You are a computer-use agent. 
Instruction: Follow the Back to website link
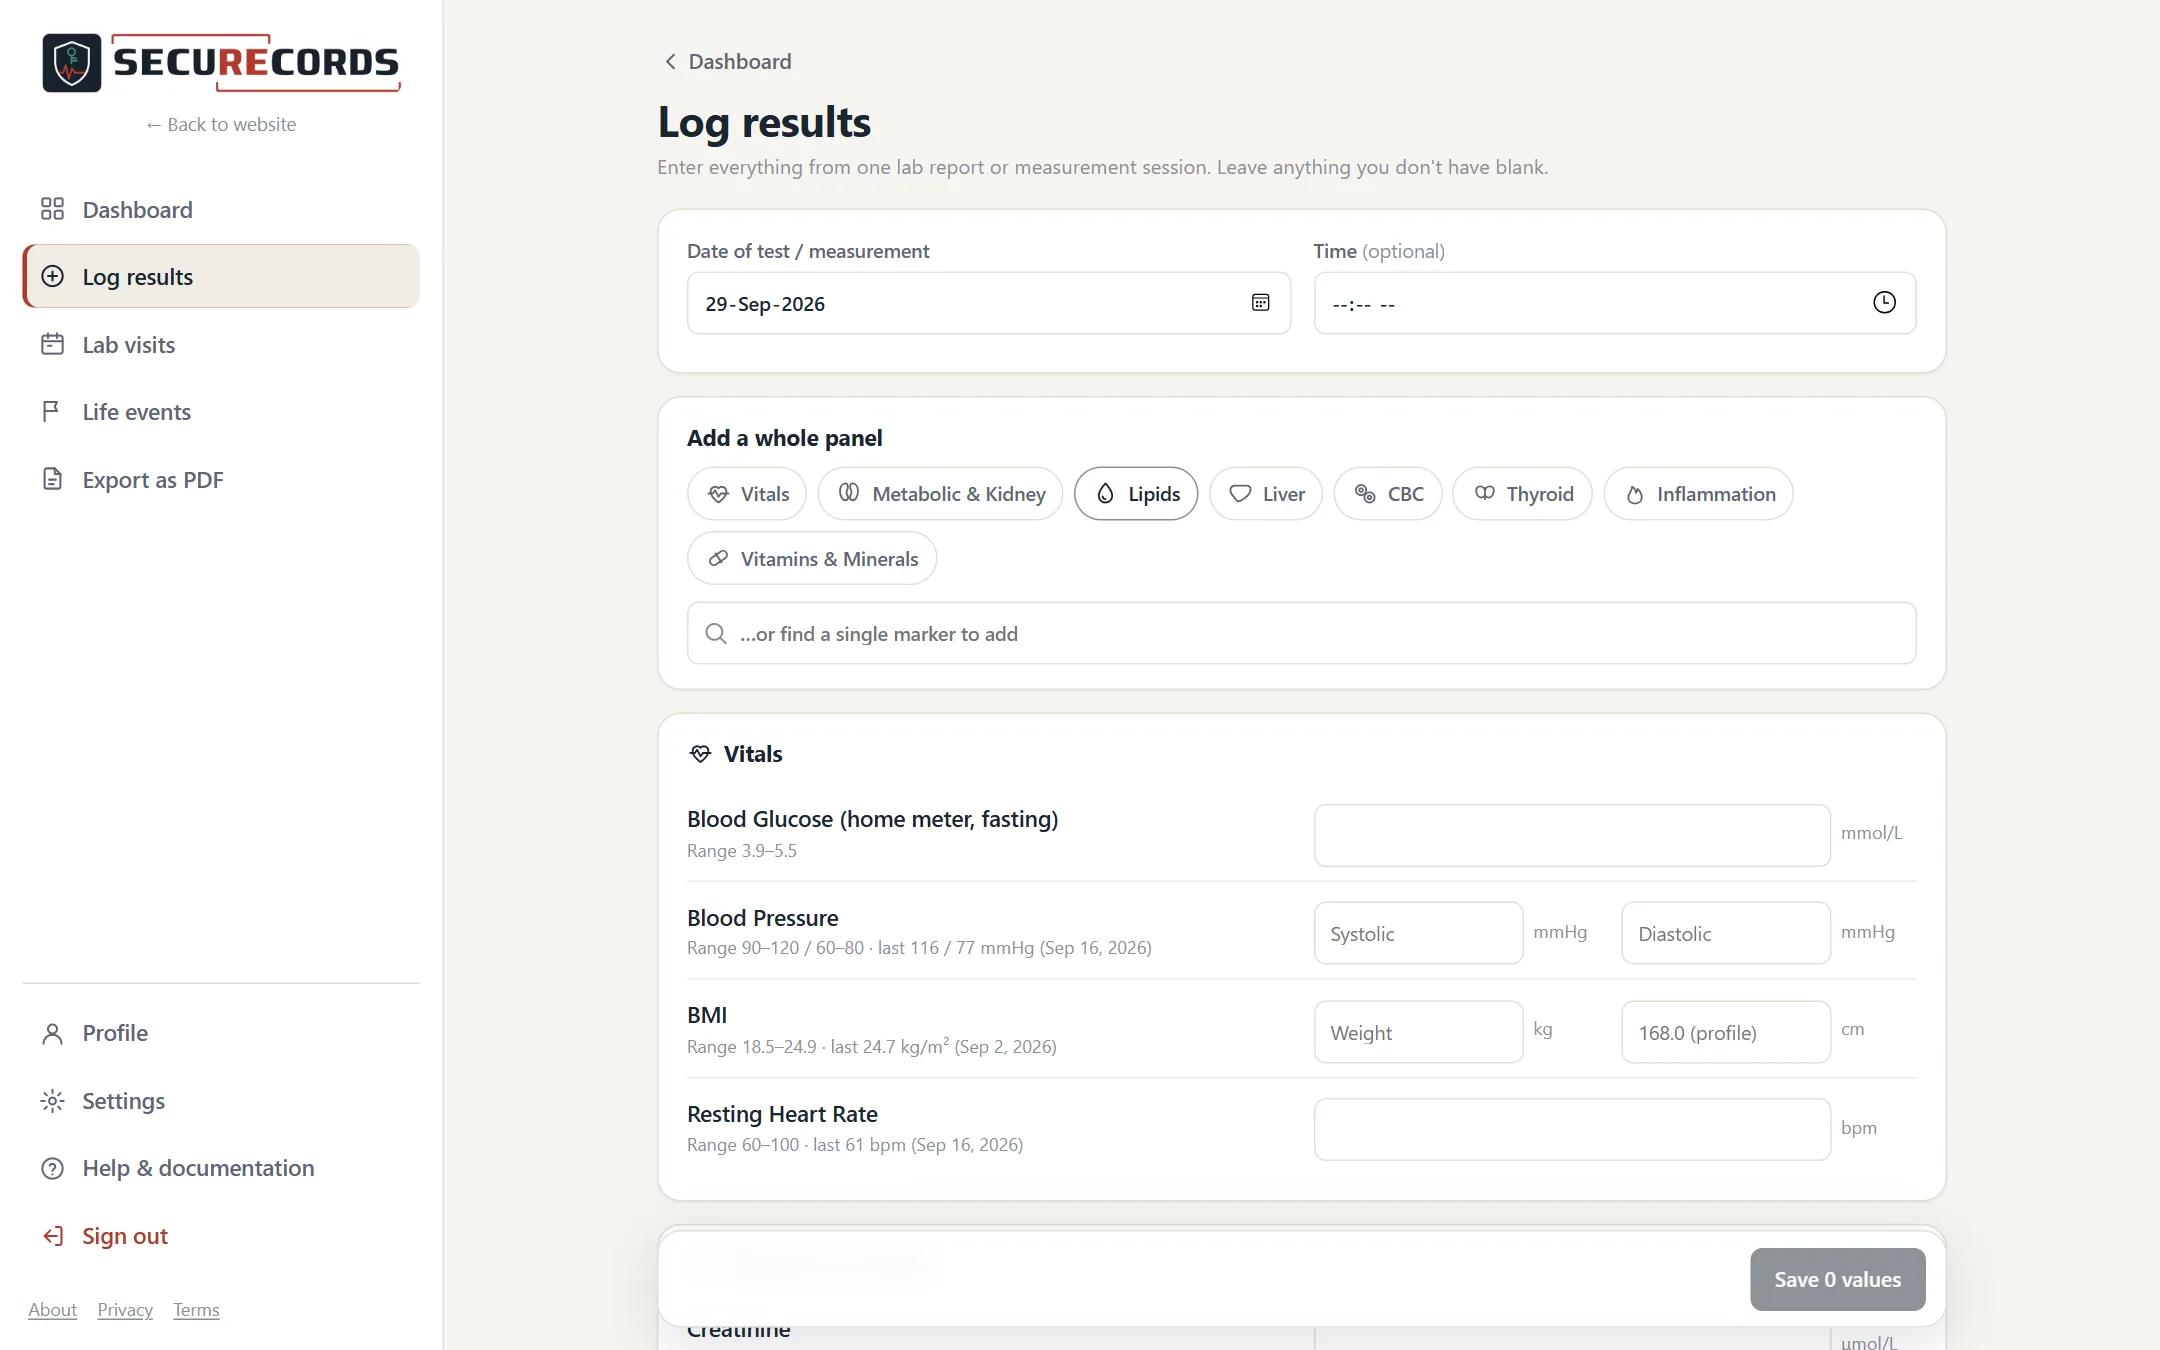pyautogui.click(x=221, y=124)
